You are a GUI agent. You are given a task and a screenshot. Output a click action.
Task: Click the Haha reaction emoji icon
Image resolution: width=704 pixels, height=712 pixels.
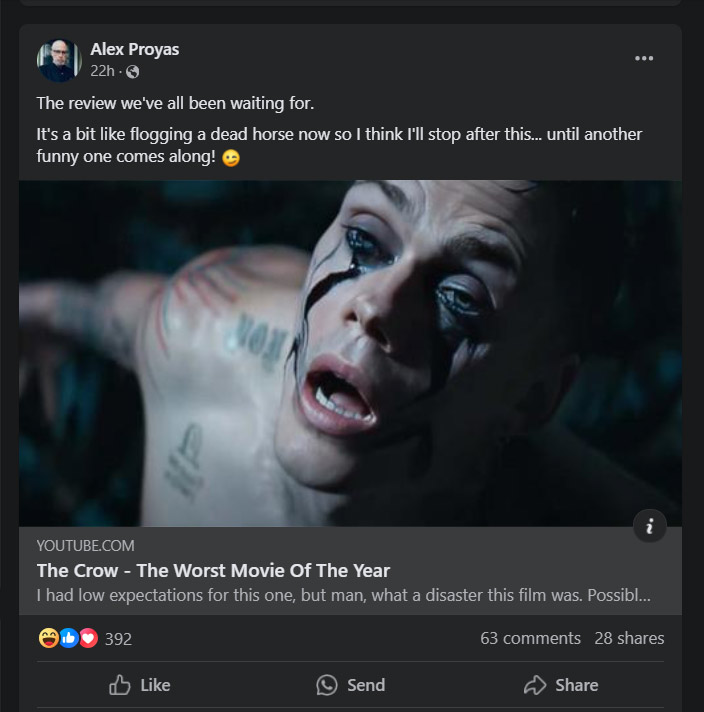tap(48, 638)
